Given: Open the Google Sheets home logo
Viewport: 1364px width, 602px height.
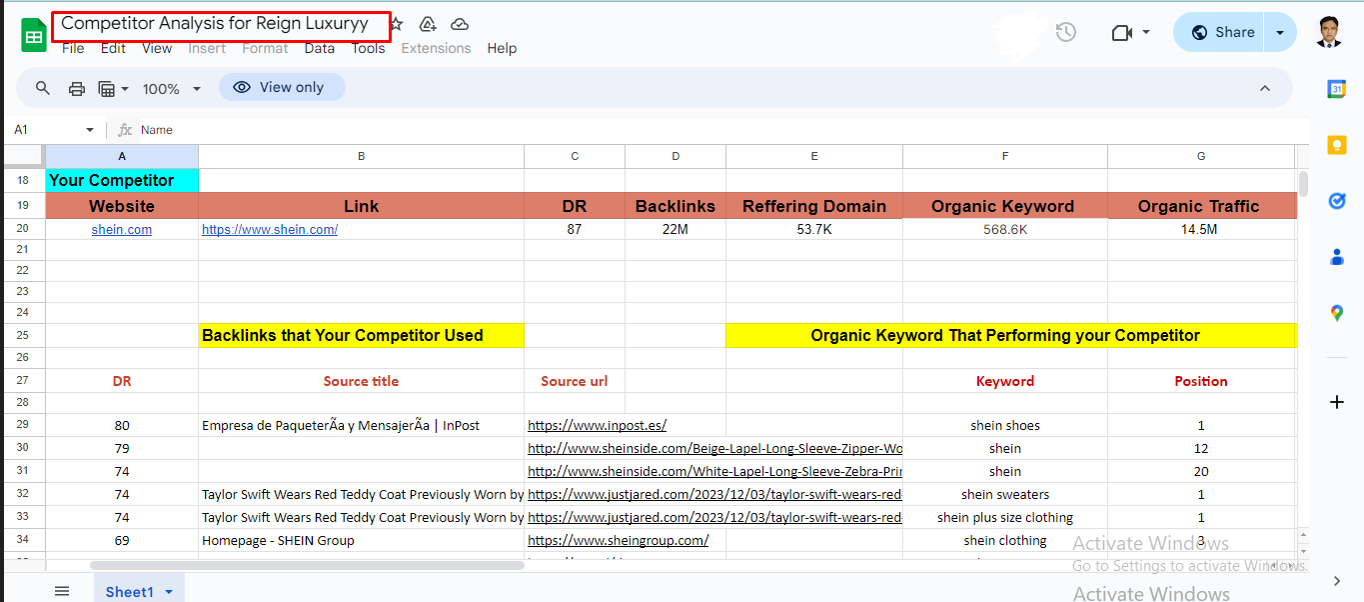Looking at the screenshot, I should 34,35.
